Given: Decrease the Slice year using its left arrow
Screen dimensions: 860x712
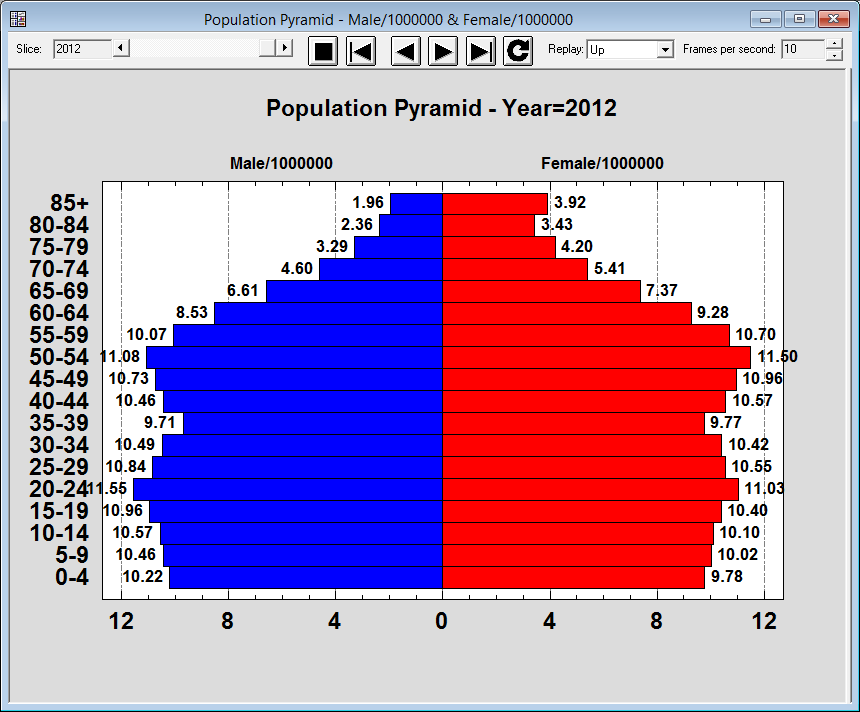Looking at the screenshot, I should point(122,47).
